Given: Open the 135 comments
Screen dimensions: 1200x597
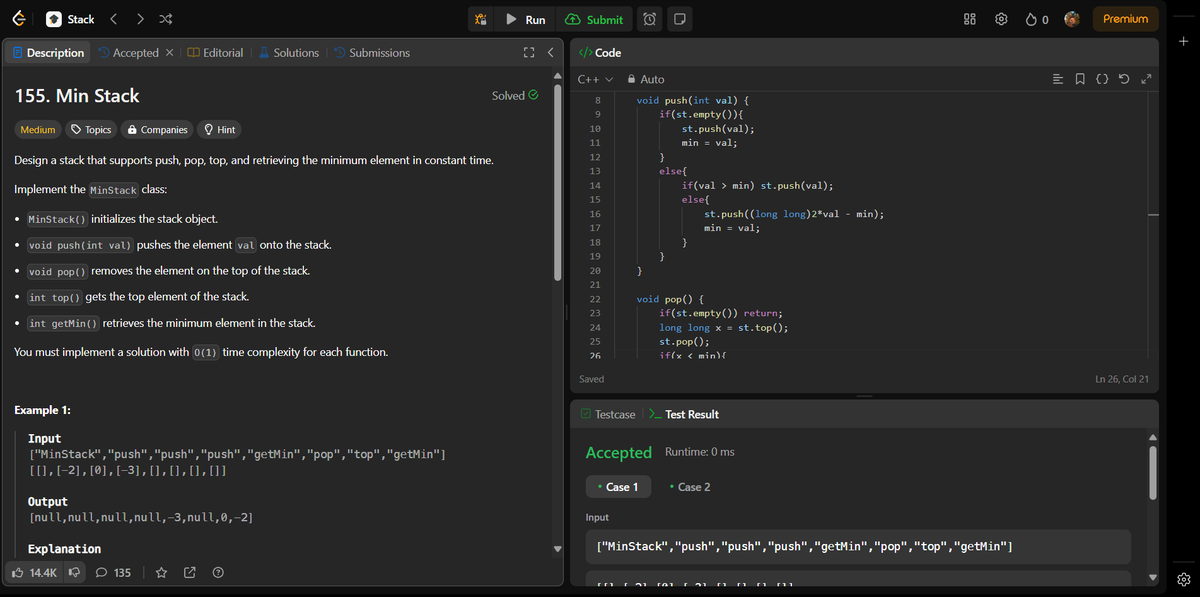Looking at the screenshot, I should pyautogui.click(x=113, y=573).
